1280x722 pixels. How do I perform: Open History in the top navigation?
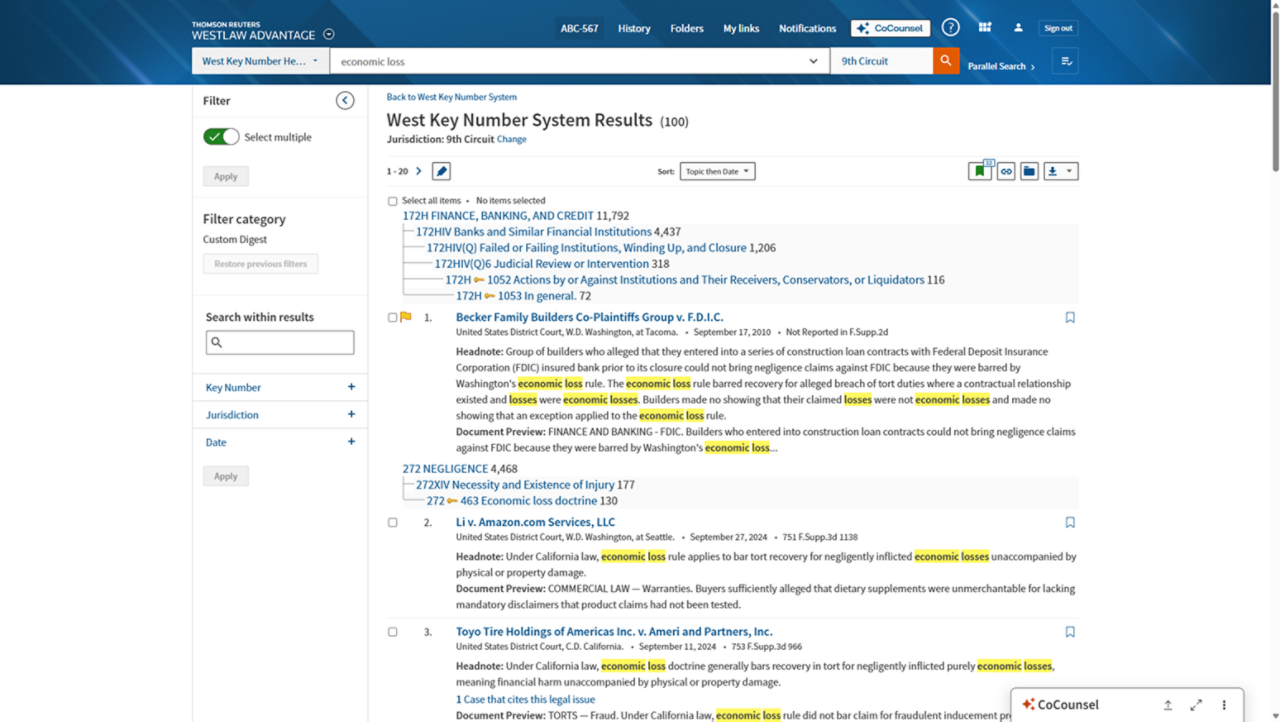(x=634, y=28)
